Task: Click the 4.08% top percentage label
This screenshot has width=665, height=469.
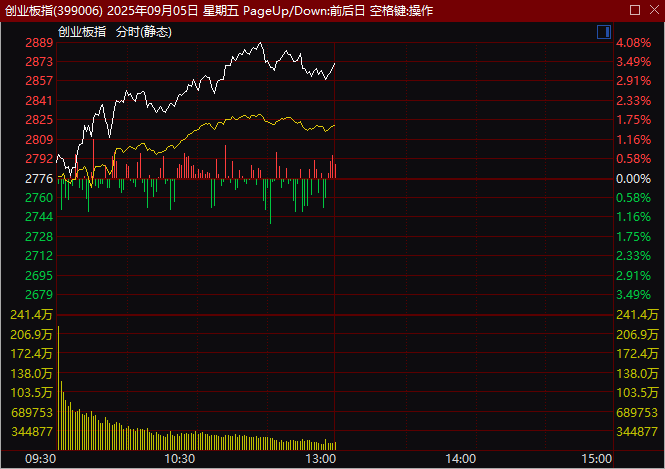Action: click(634, 43)
